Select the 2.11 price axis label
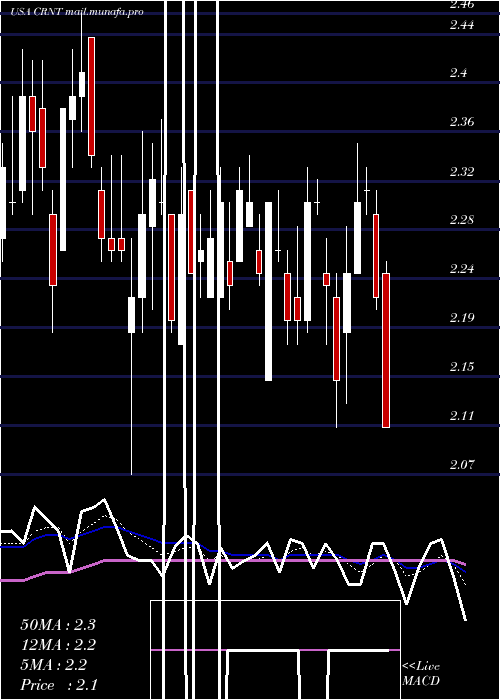Screen dimensions: 500x700 coord(461,416)
